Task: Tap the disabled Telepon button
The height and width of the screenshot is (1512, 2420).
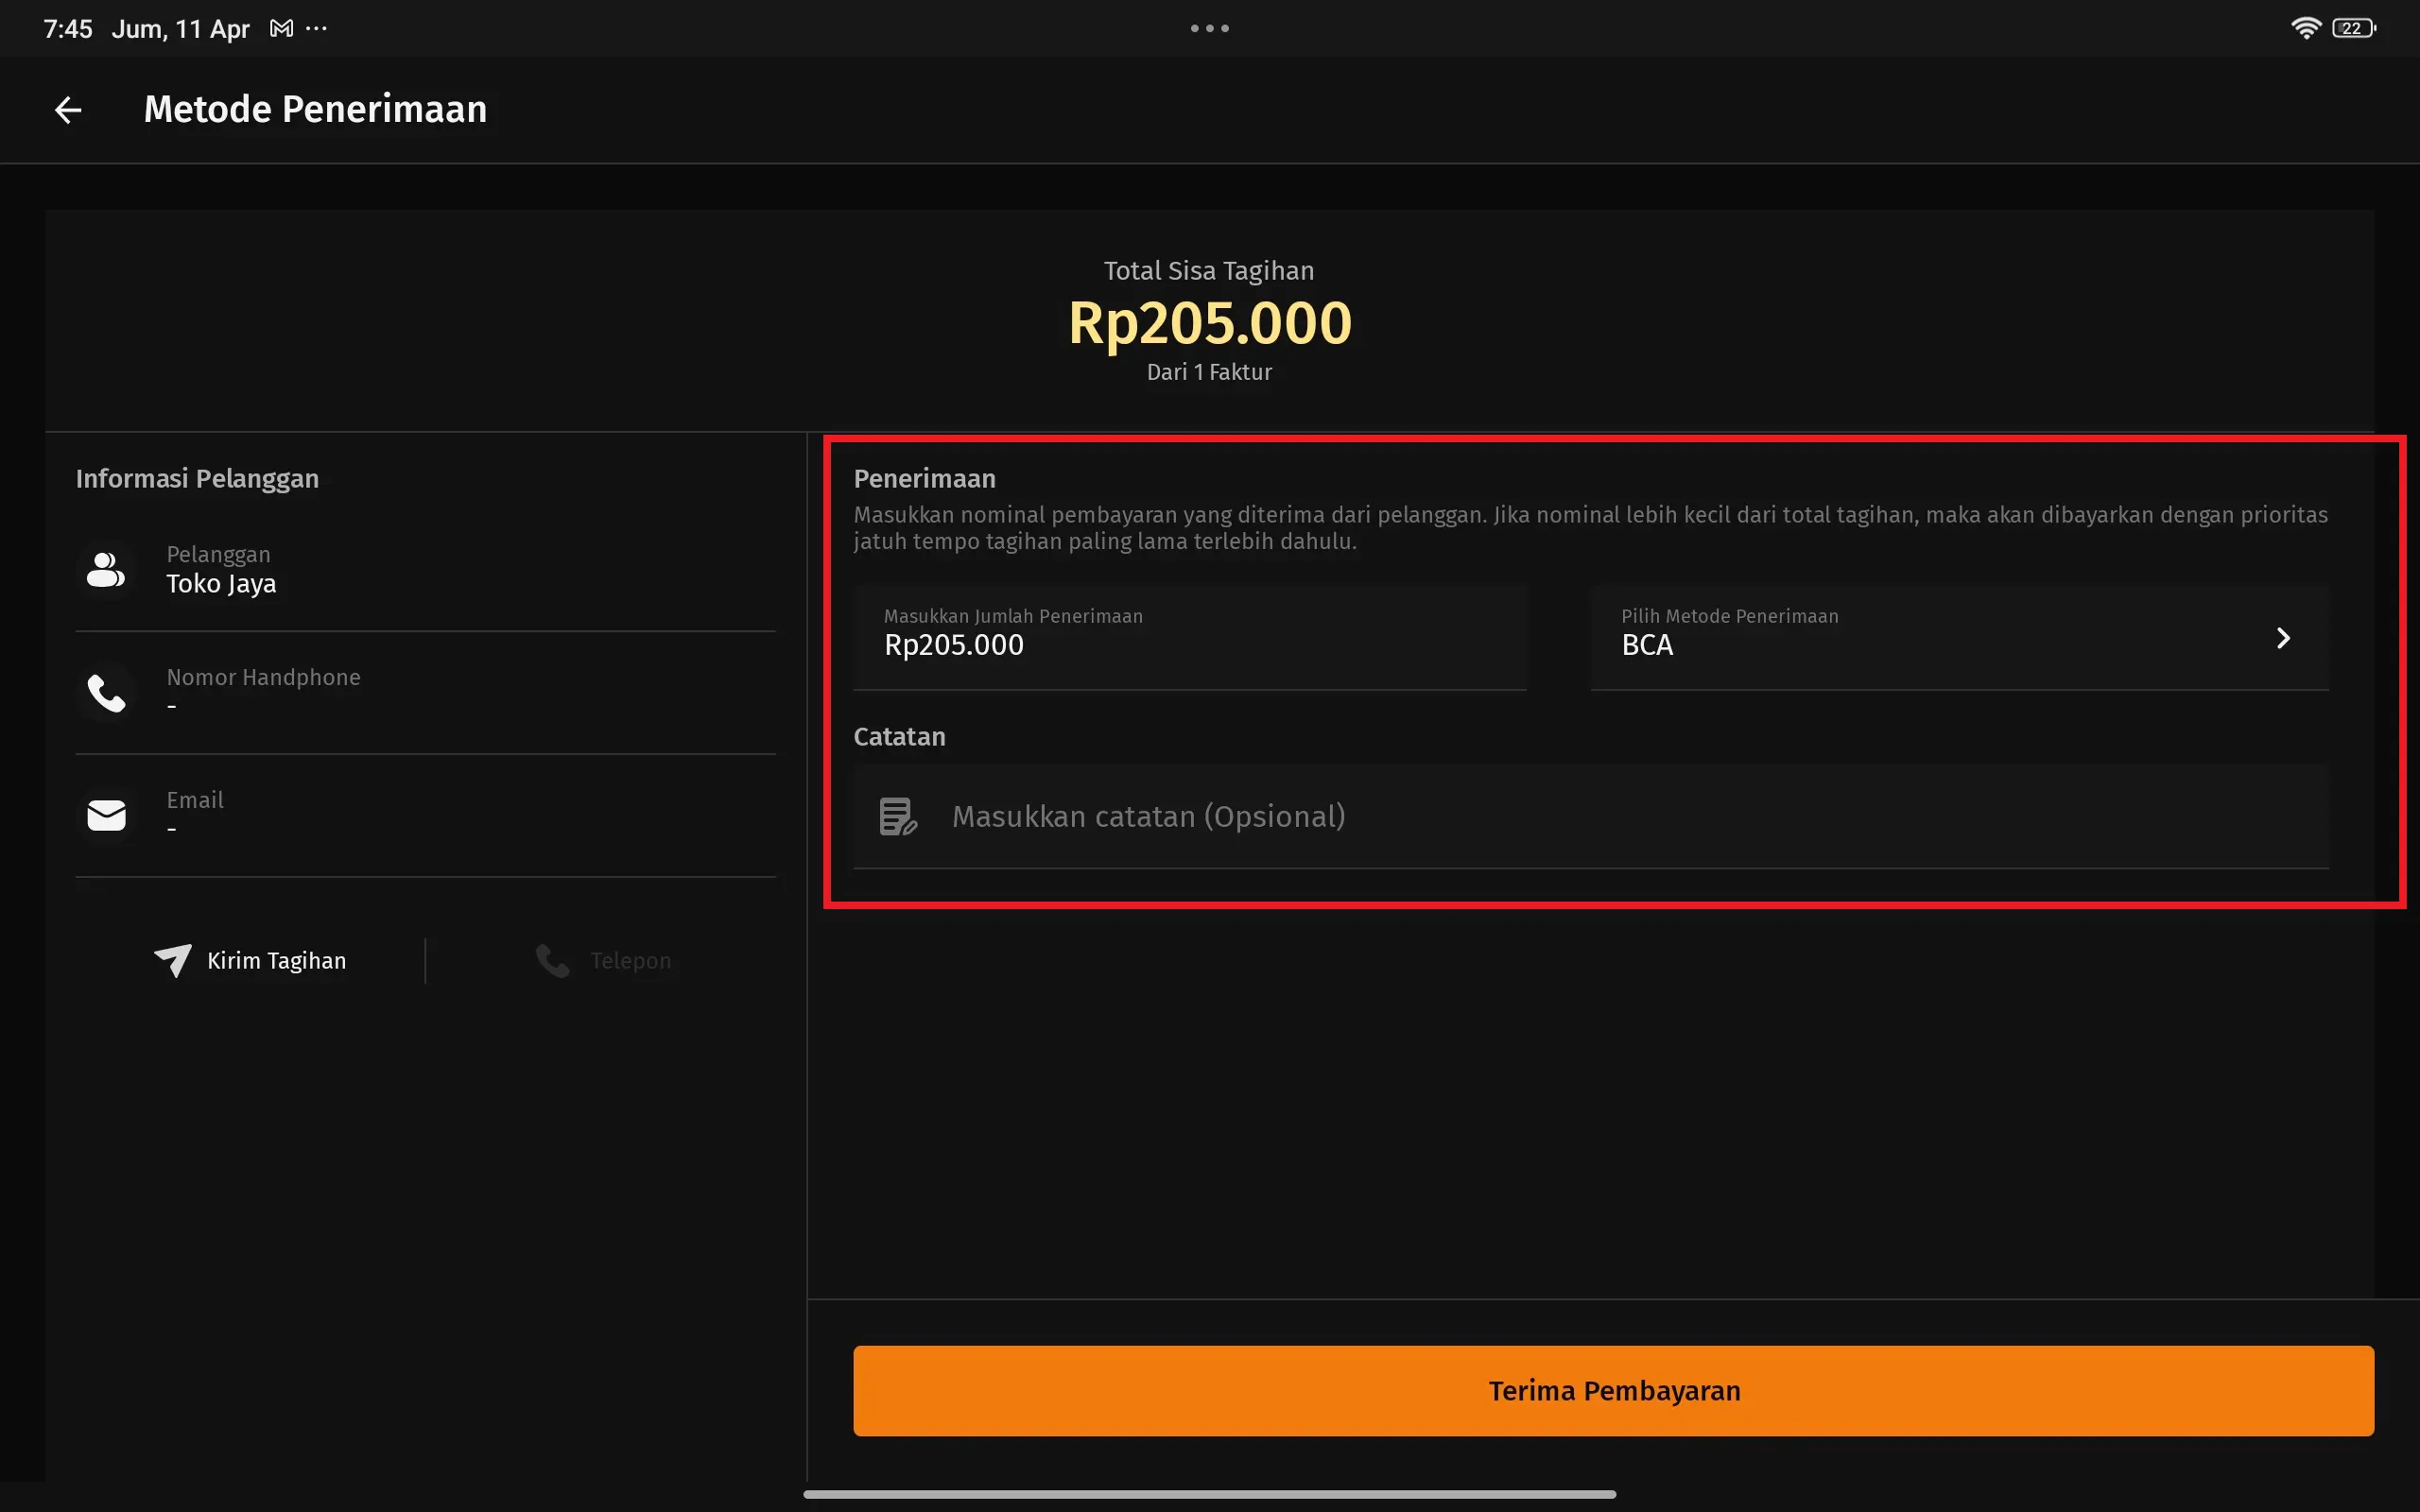Action: pyautogui.click(x=603, y=960)
